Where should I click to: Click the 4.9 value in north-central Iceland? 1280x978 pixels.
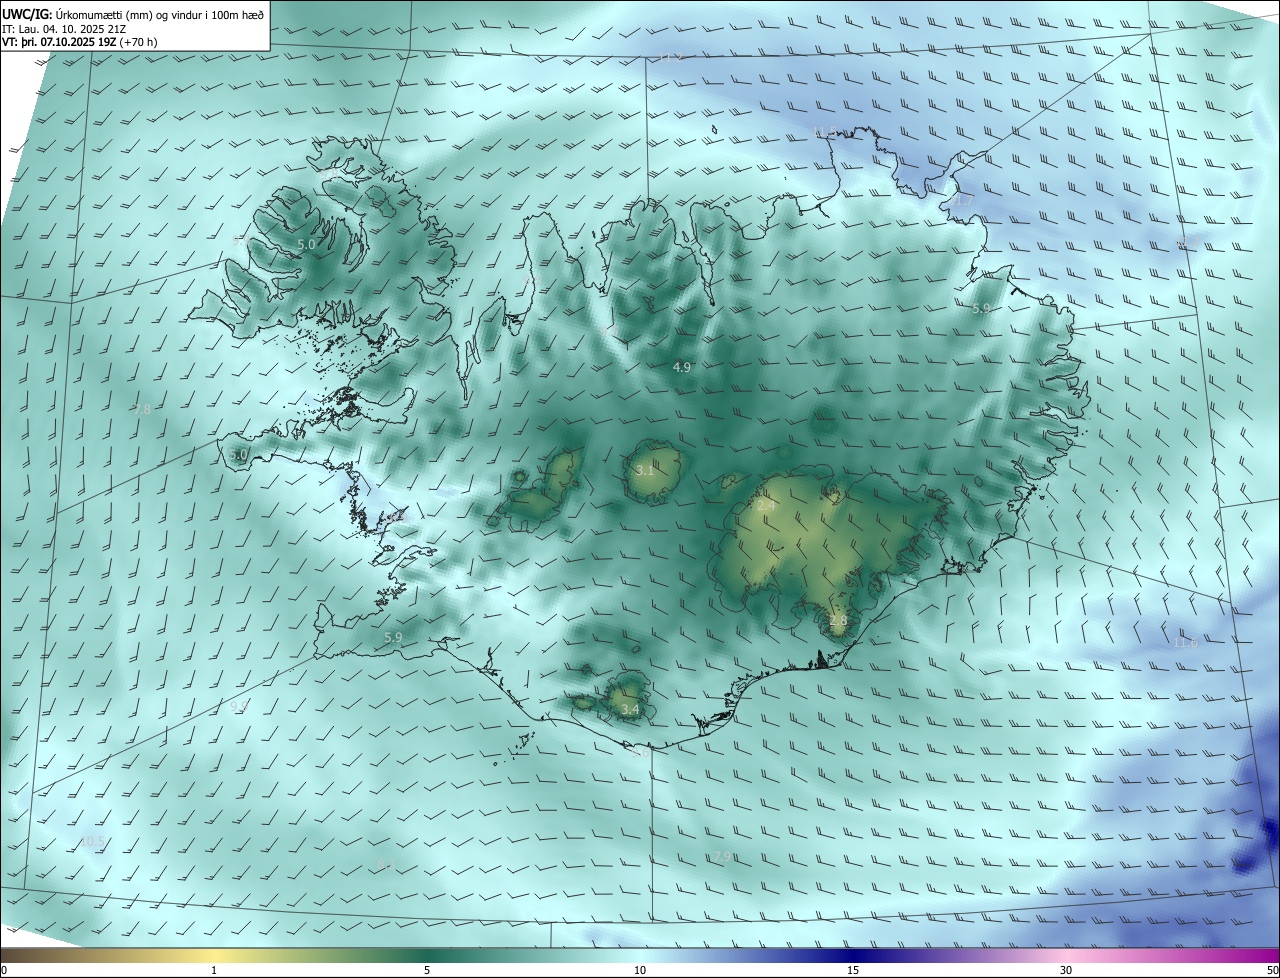tap(682, 367)
